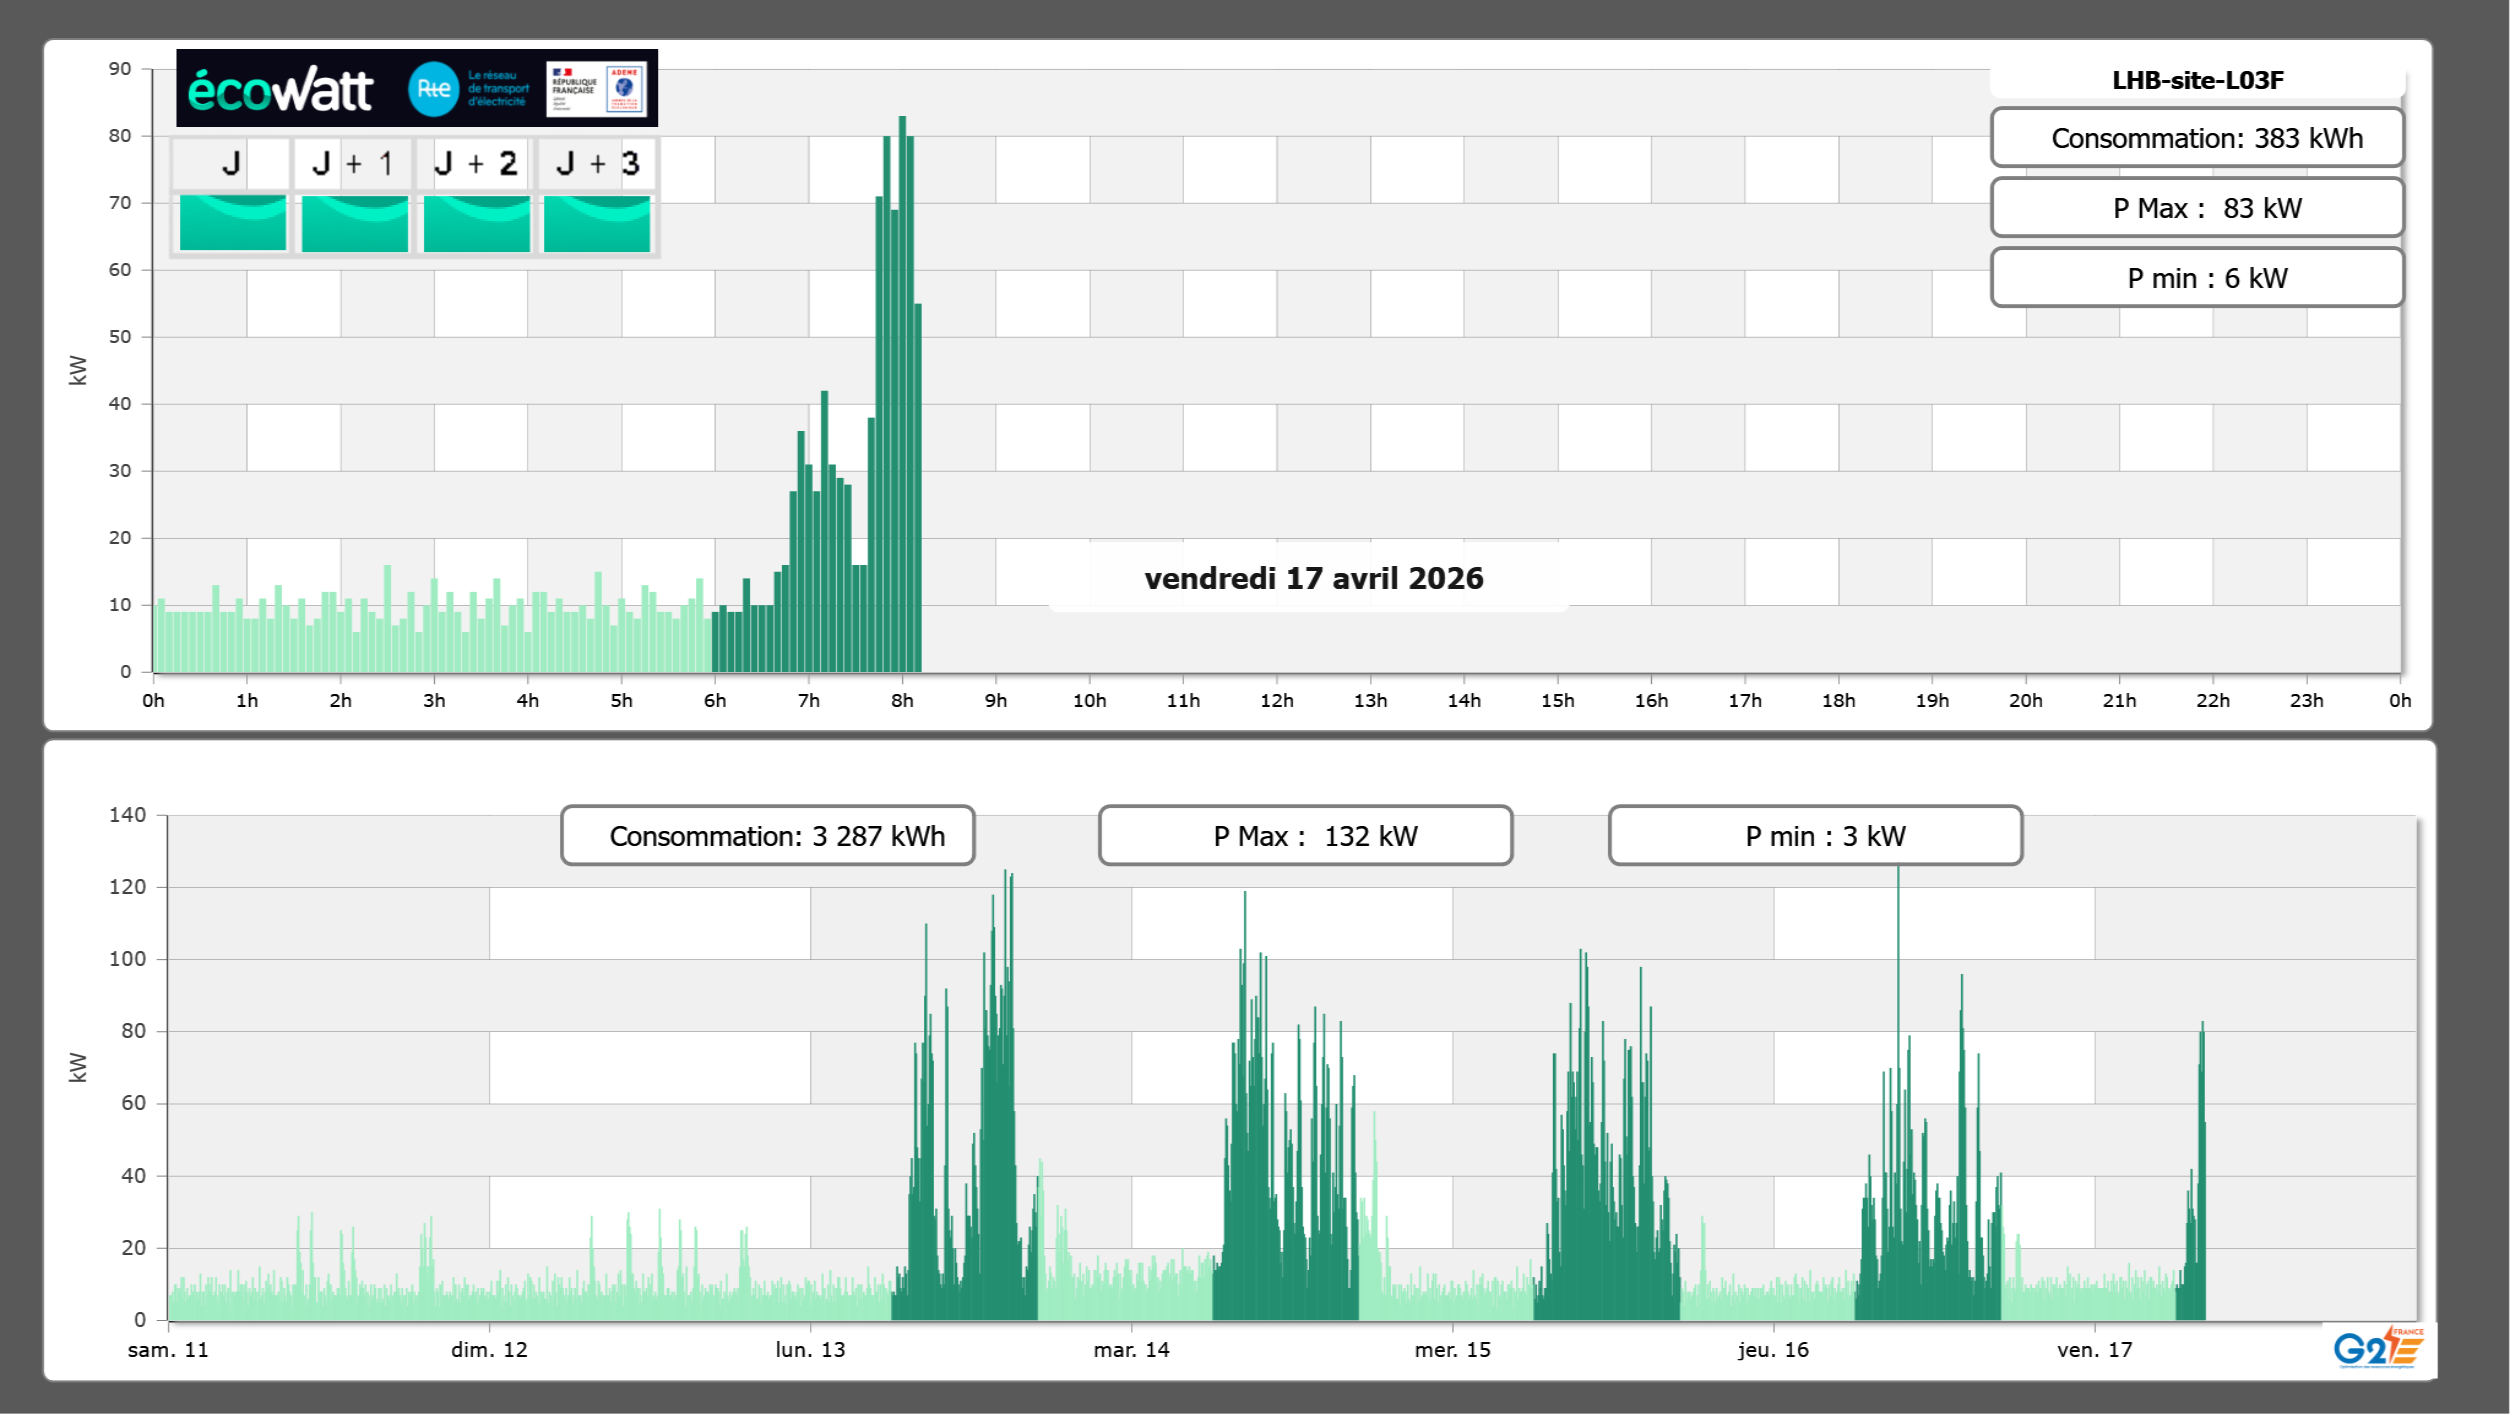The image size is (2511, 1415).
Task: Click the P min 3 kW box
Action: (1815, 836)
